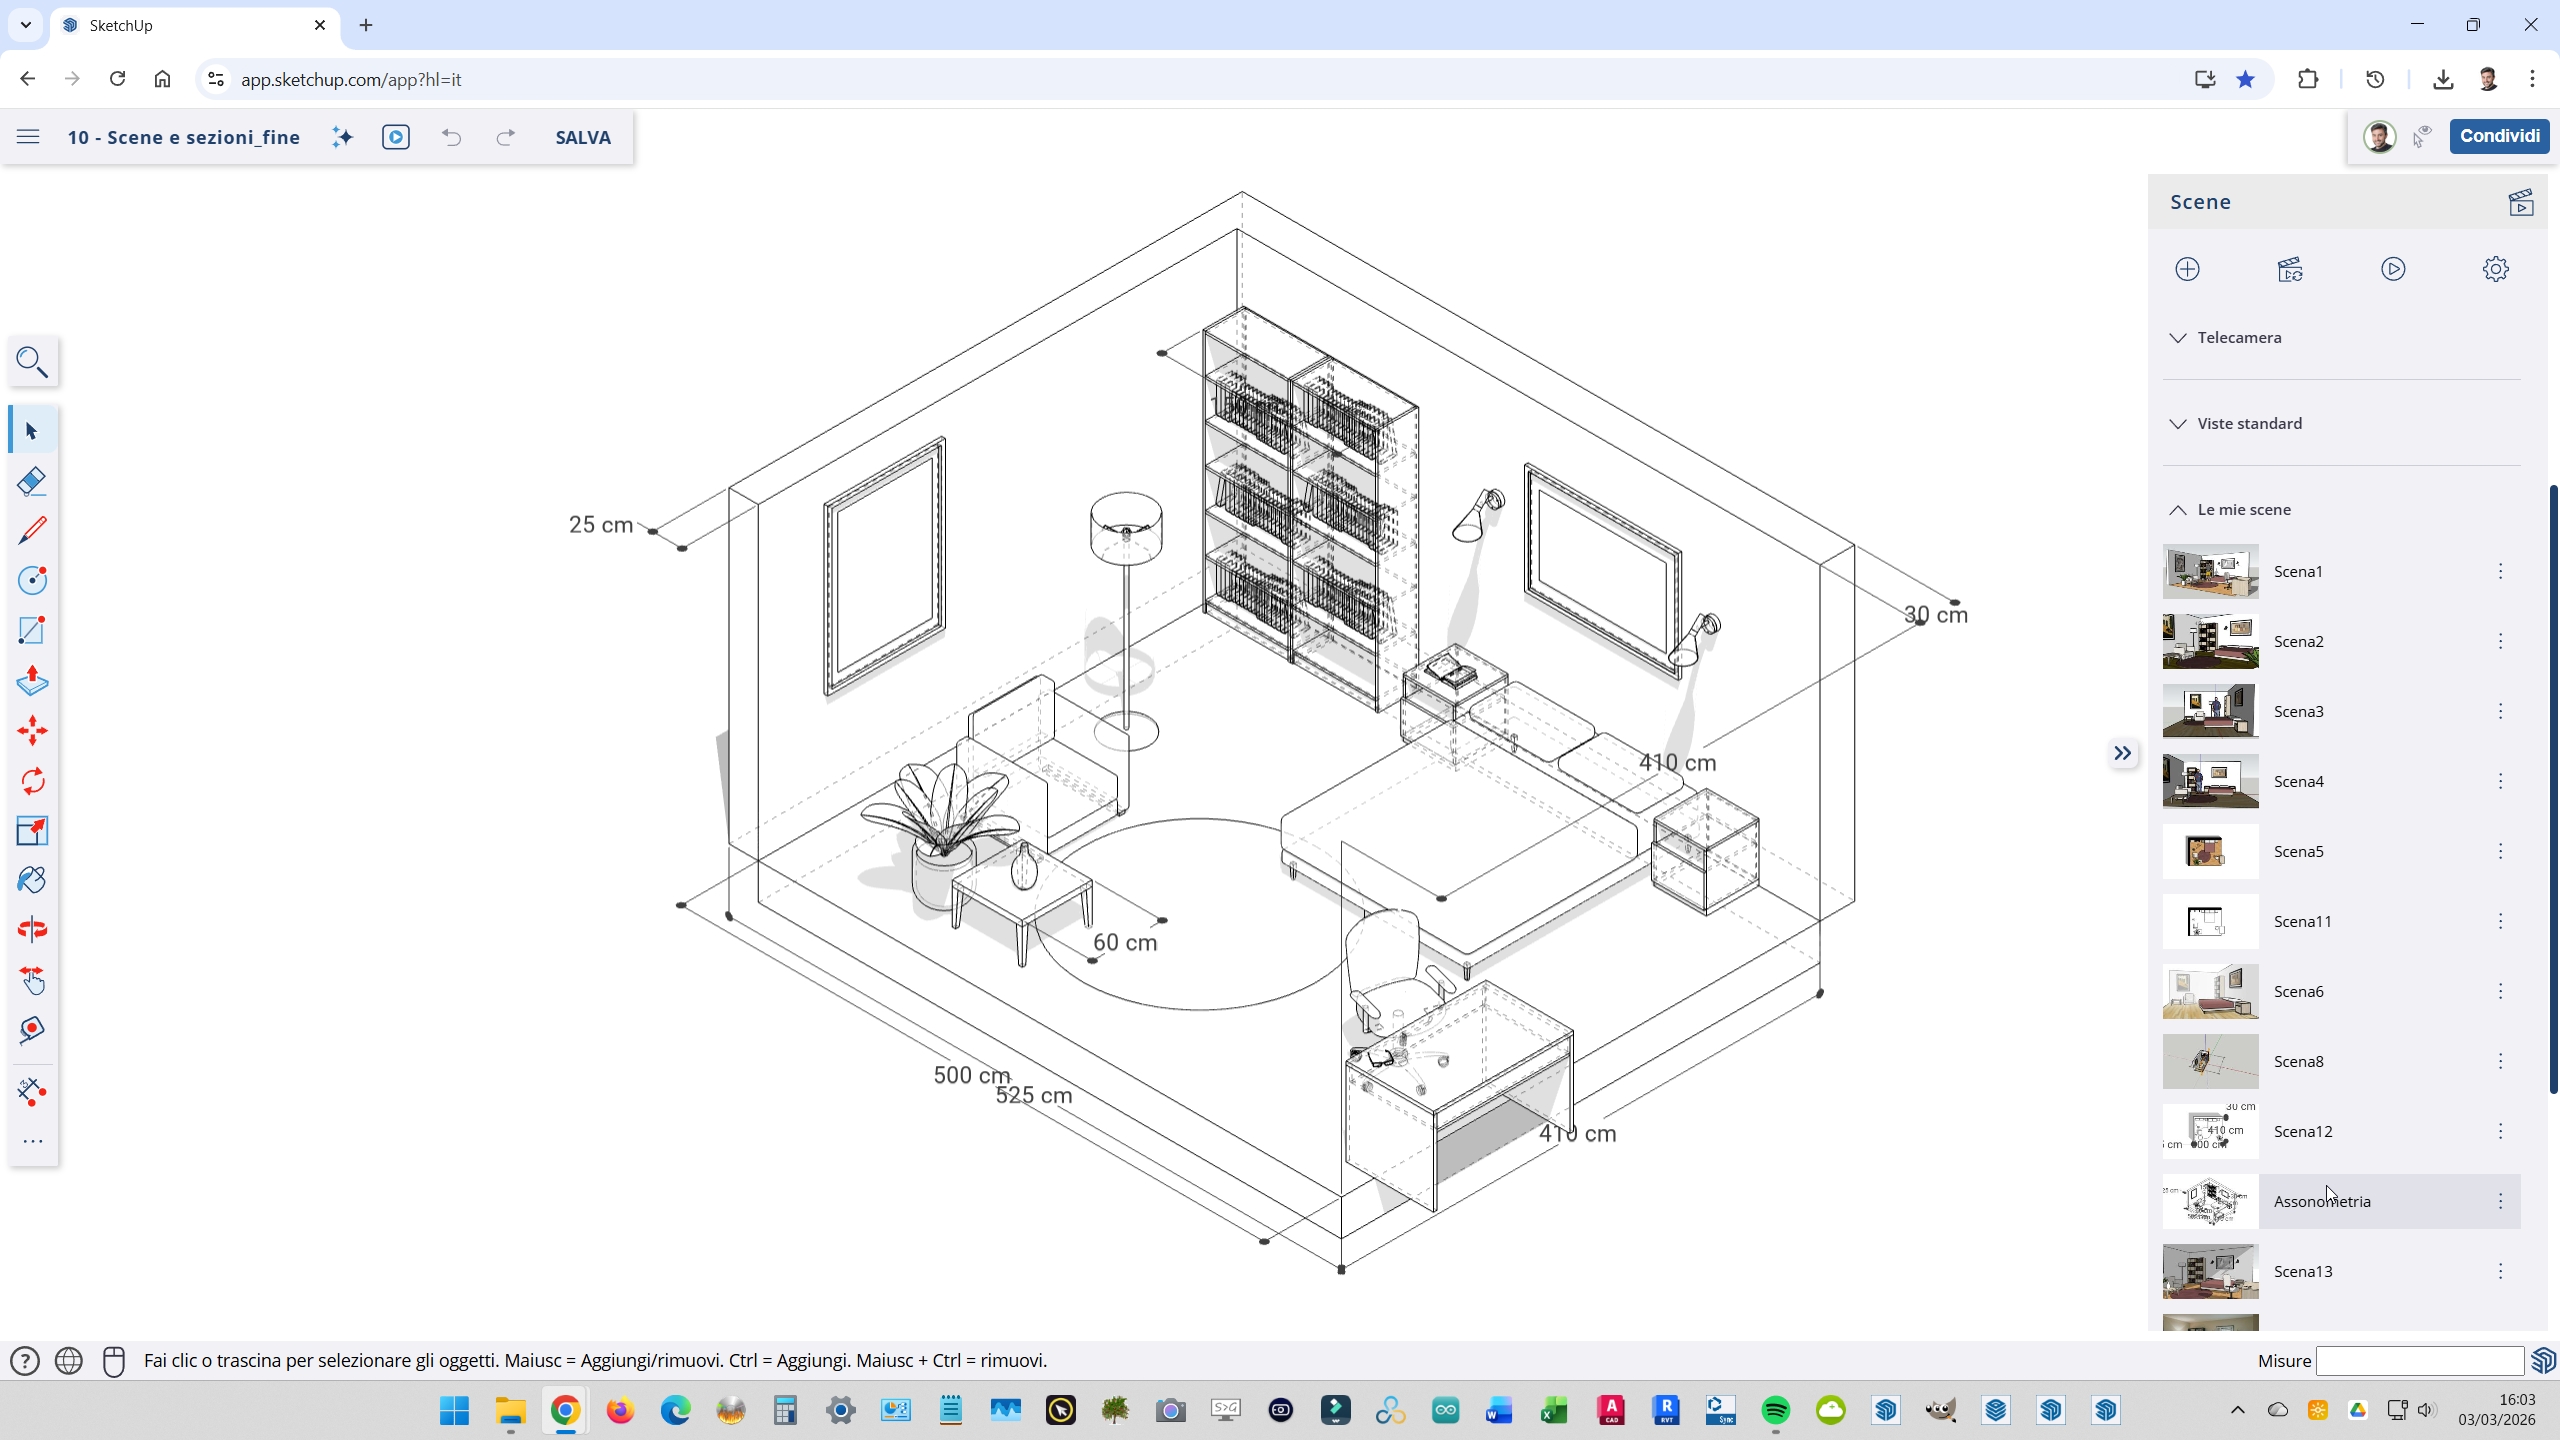Image resolution: width=2560 pixels, height=1440 pixels.
Task: Expand the Telecamera section
Action: coord(2239,338)
